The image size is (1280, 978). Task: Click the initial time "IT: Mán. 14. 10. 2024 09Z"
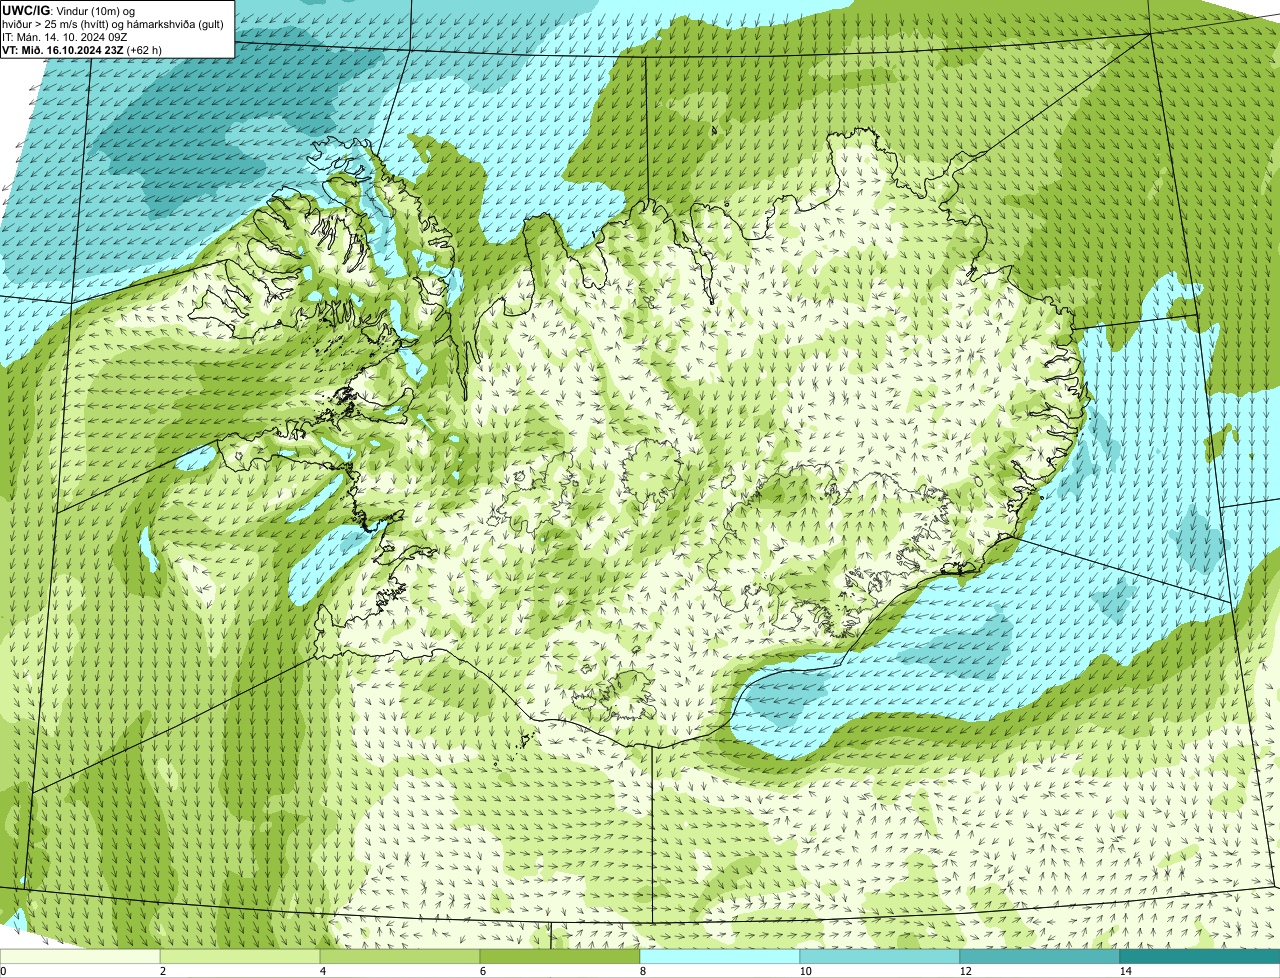click(x=65, y=36)
